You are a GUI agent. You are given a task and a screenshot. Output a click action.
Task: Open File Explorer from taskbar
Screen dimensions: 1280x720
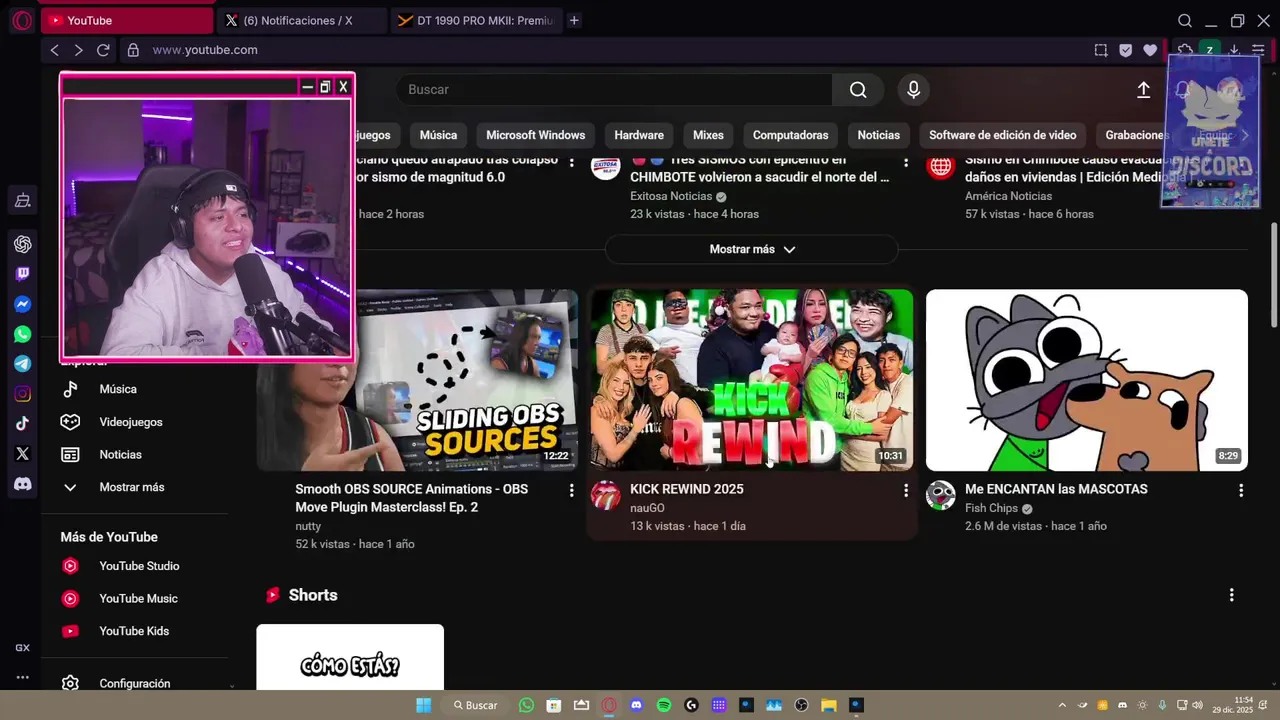point(828,705)
